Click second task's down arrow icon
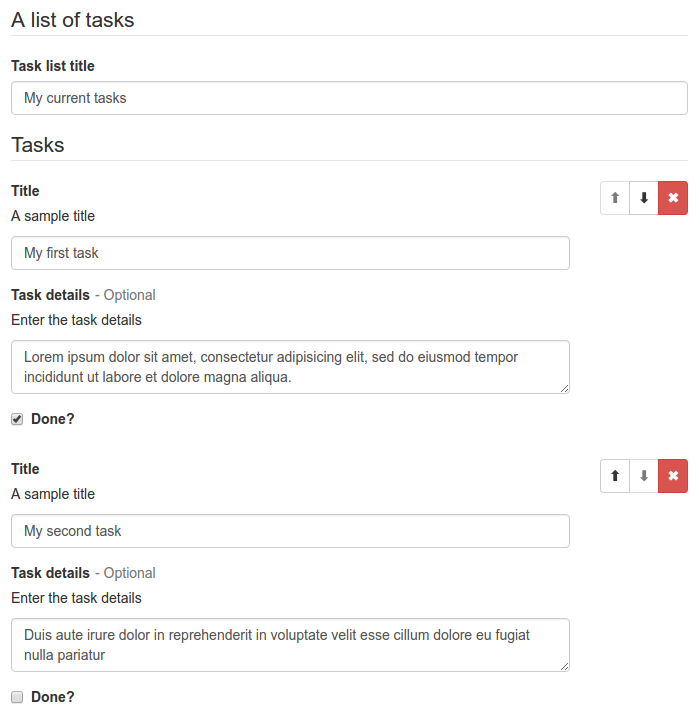Screen dimensions: 700x715 [644, 476]
